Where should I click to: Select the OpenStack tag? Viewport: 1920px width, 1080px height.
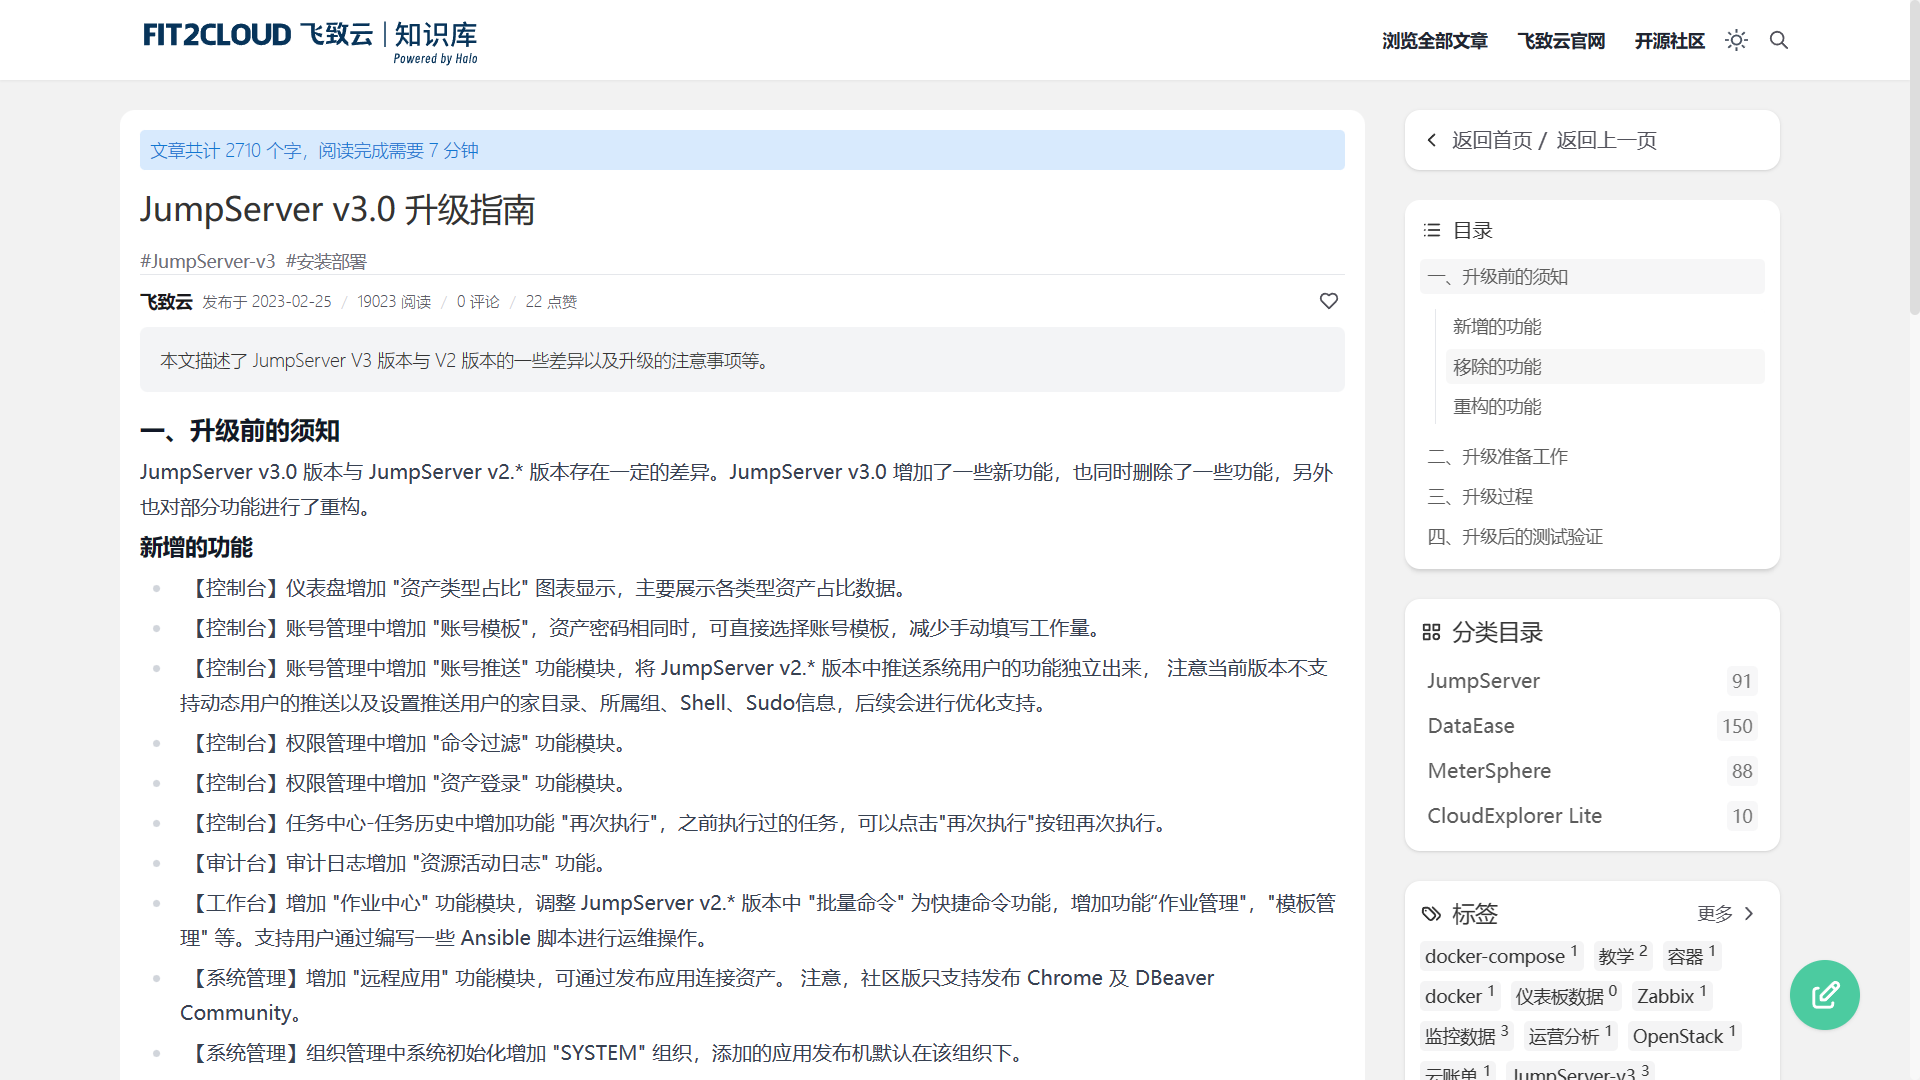1684,1036
